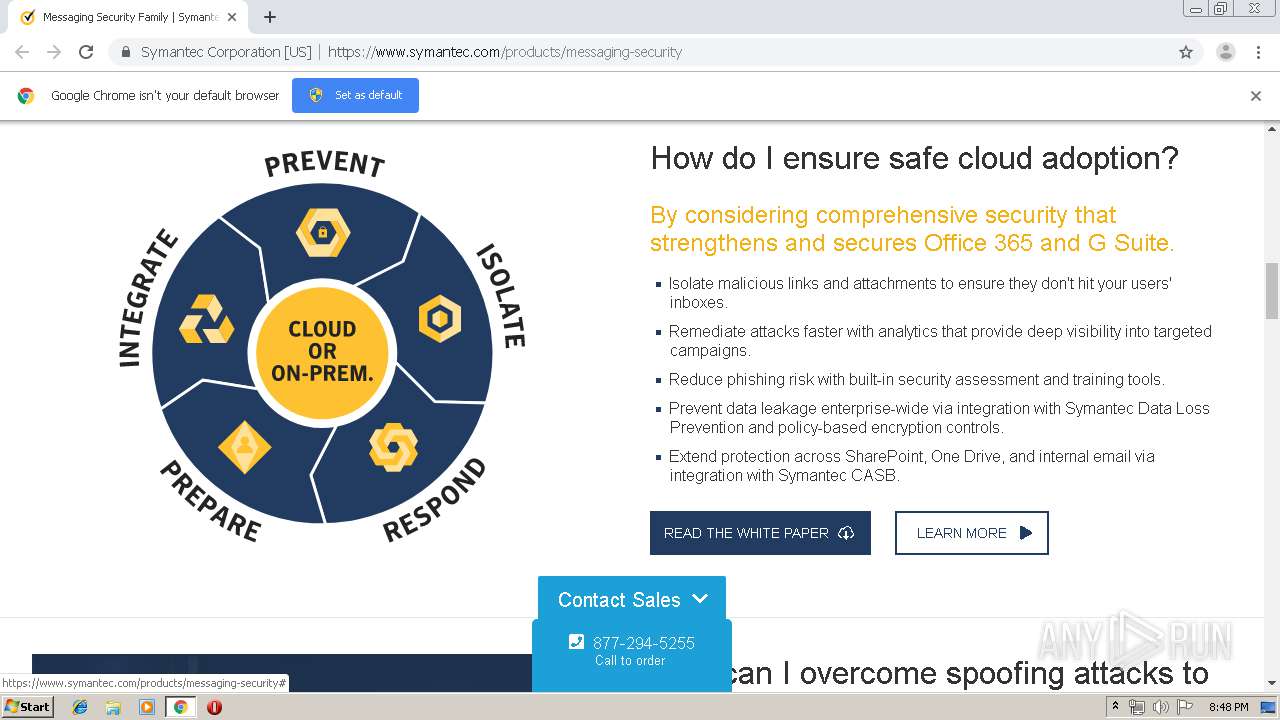Reload the current page

(86, 52)
